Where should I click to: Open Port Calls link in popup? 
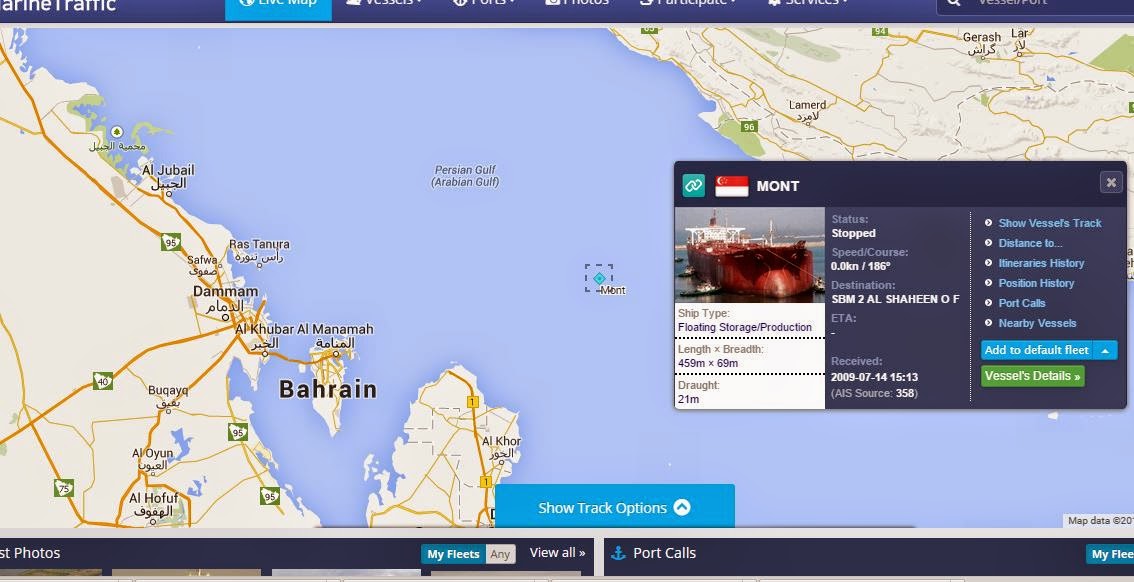coord(1022,303)
